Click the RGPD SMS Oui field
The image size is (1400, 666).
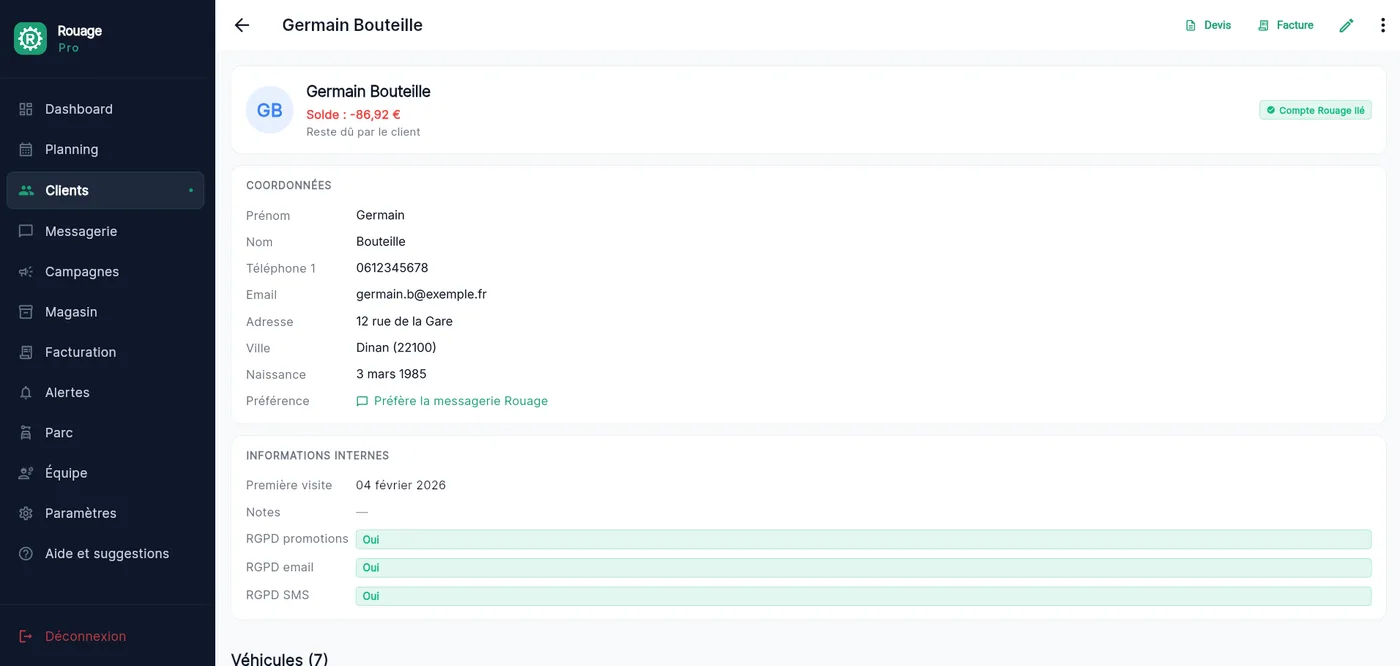[x=863, y=595]
